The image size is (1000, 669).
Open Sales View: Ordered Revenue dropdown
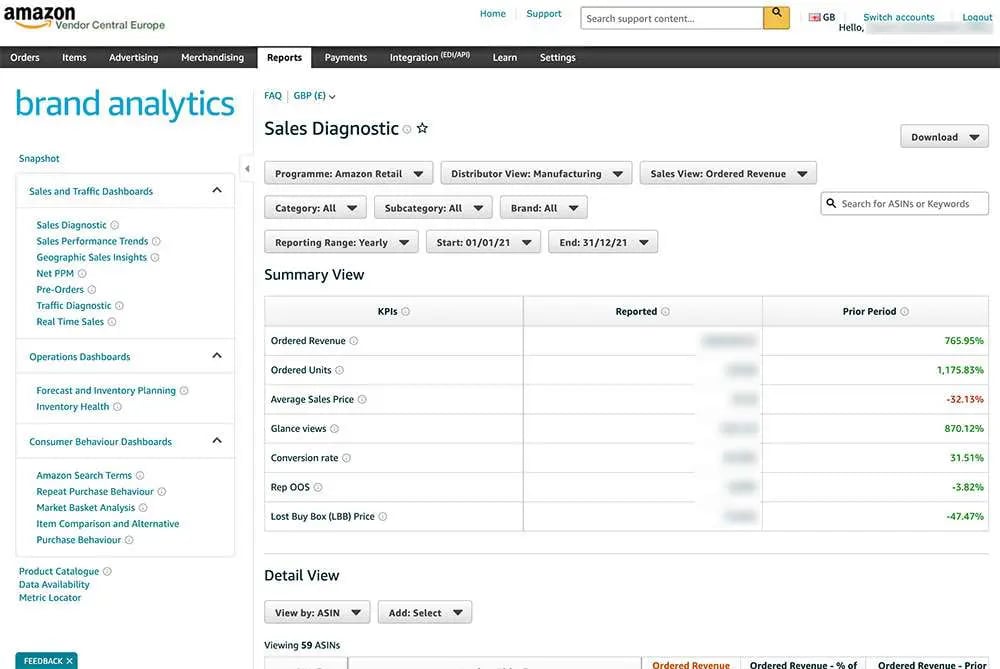[728, 173]
